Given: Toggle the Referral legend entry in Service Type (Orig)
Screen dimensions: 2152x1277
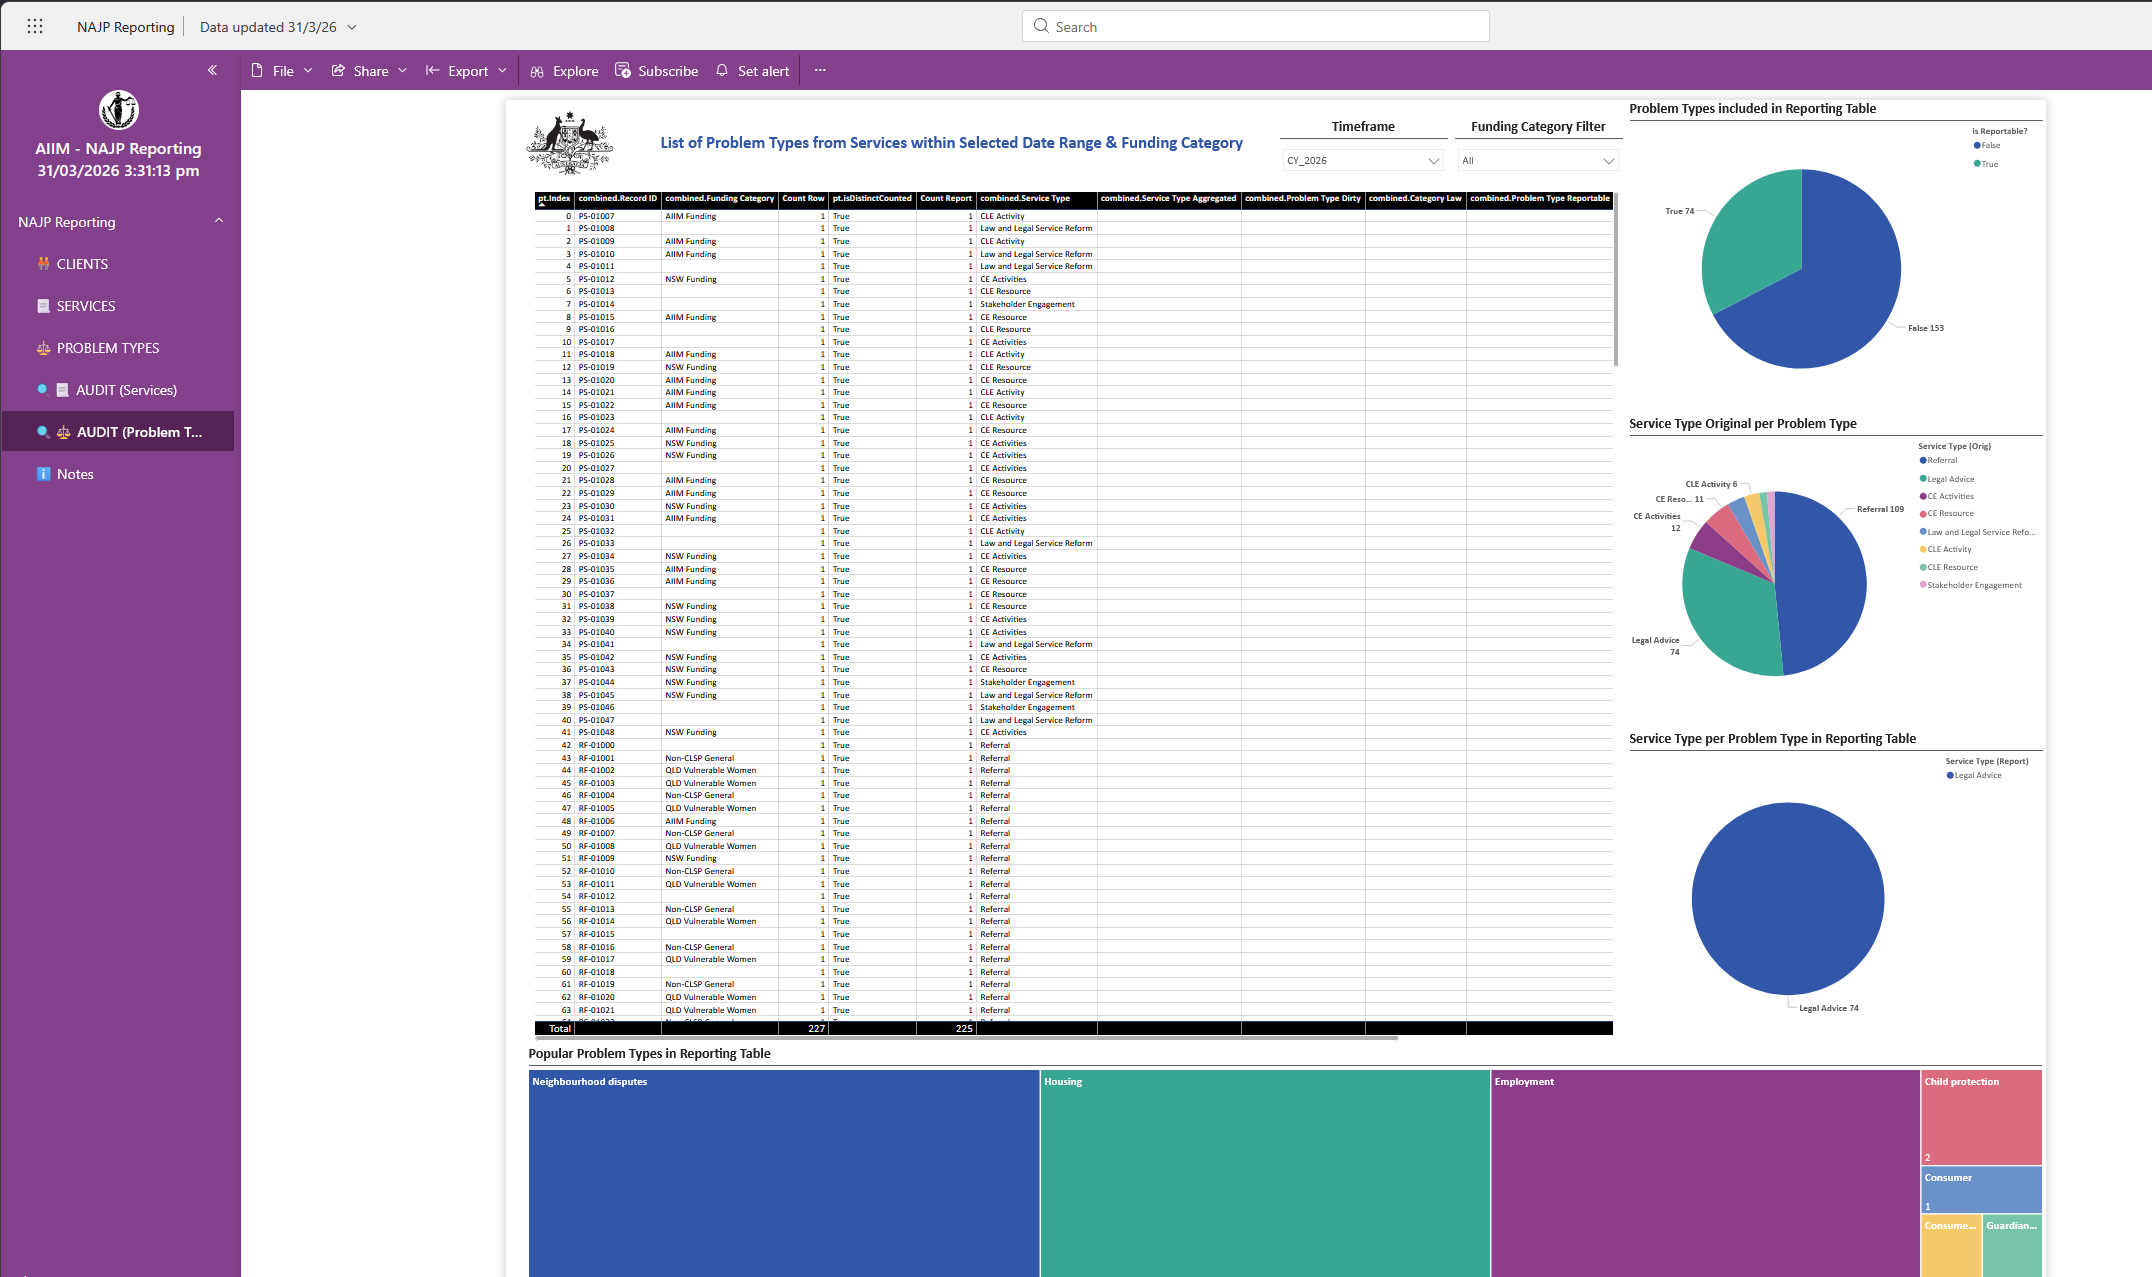Looking at the screenshot, I should click(1942, 461).
